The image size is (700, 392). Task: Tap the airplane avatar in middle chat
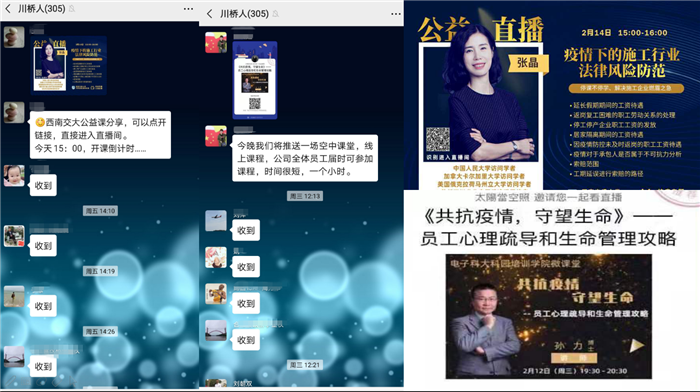[216, 221]
